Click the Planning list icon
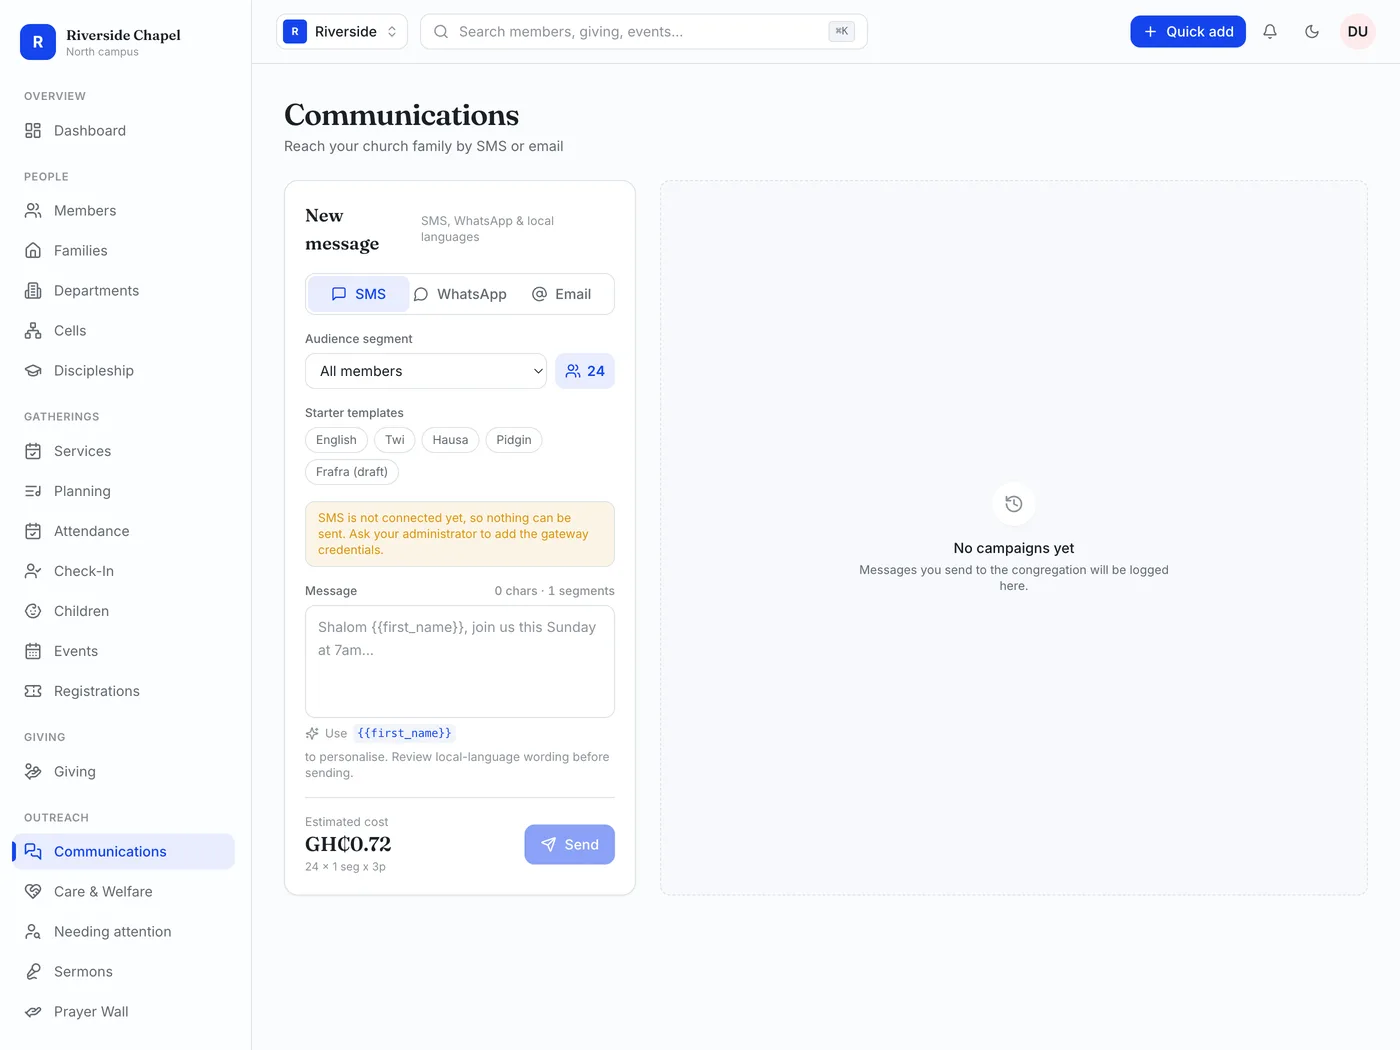 33,491
